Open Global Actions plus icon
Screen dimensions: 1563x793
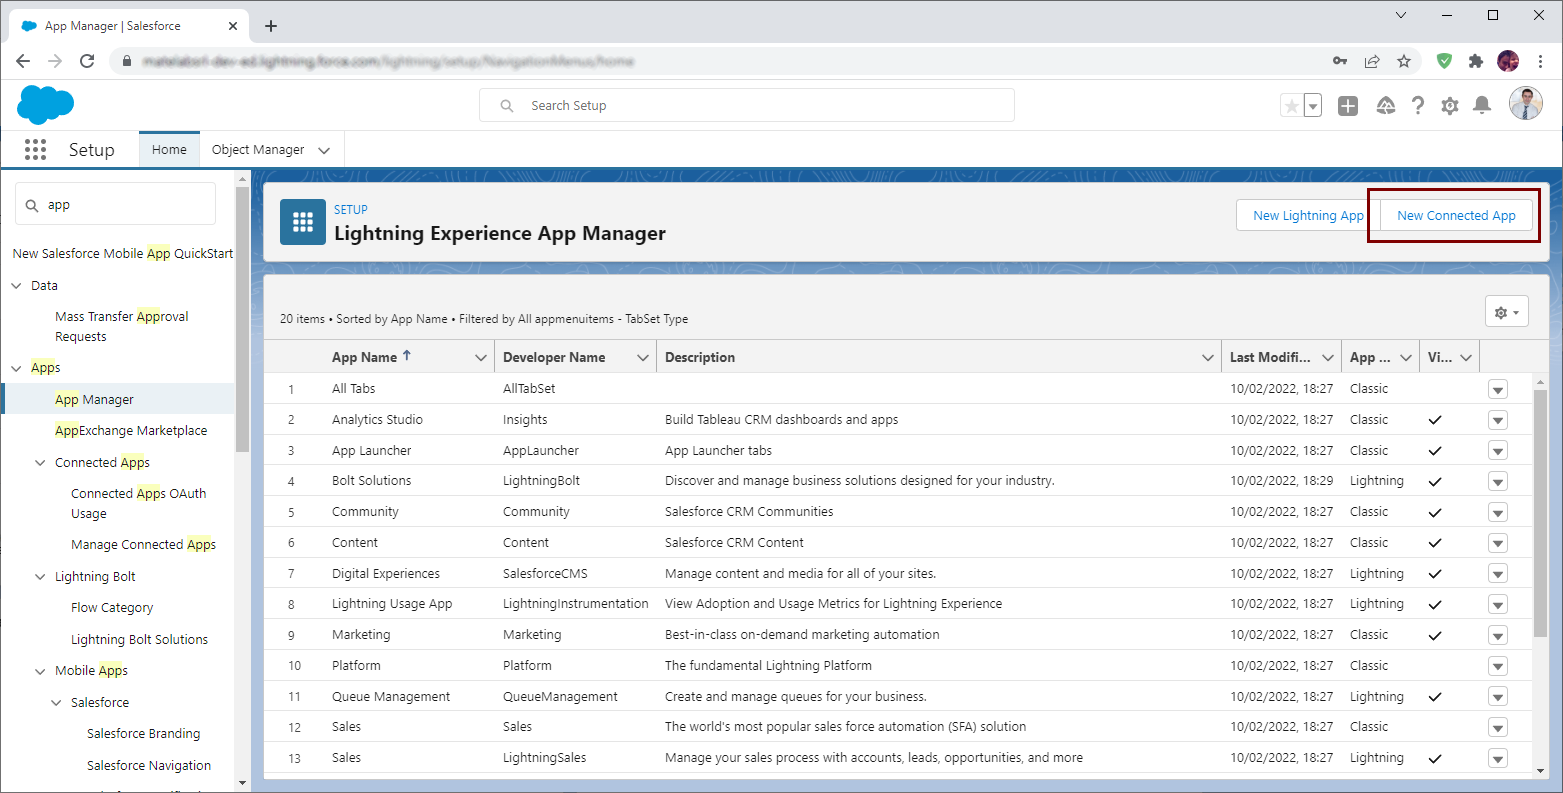(x=1348, y=106)
